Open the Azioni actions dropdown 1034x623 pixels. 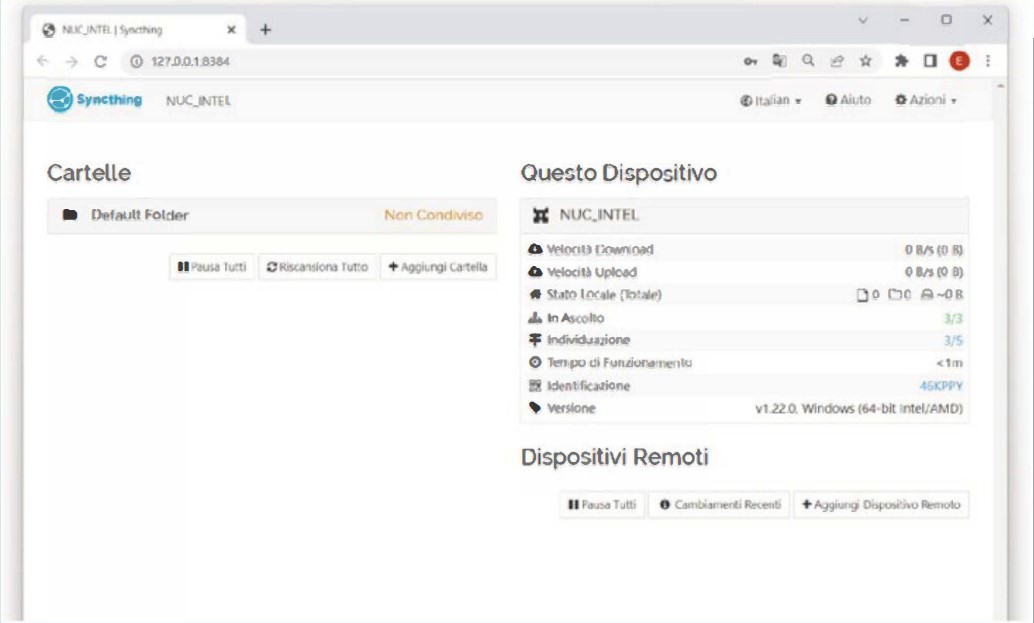(x=926, y=100)
